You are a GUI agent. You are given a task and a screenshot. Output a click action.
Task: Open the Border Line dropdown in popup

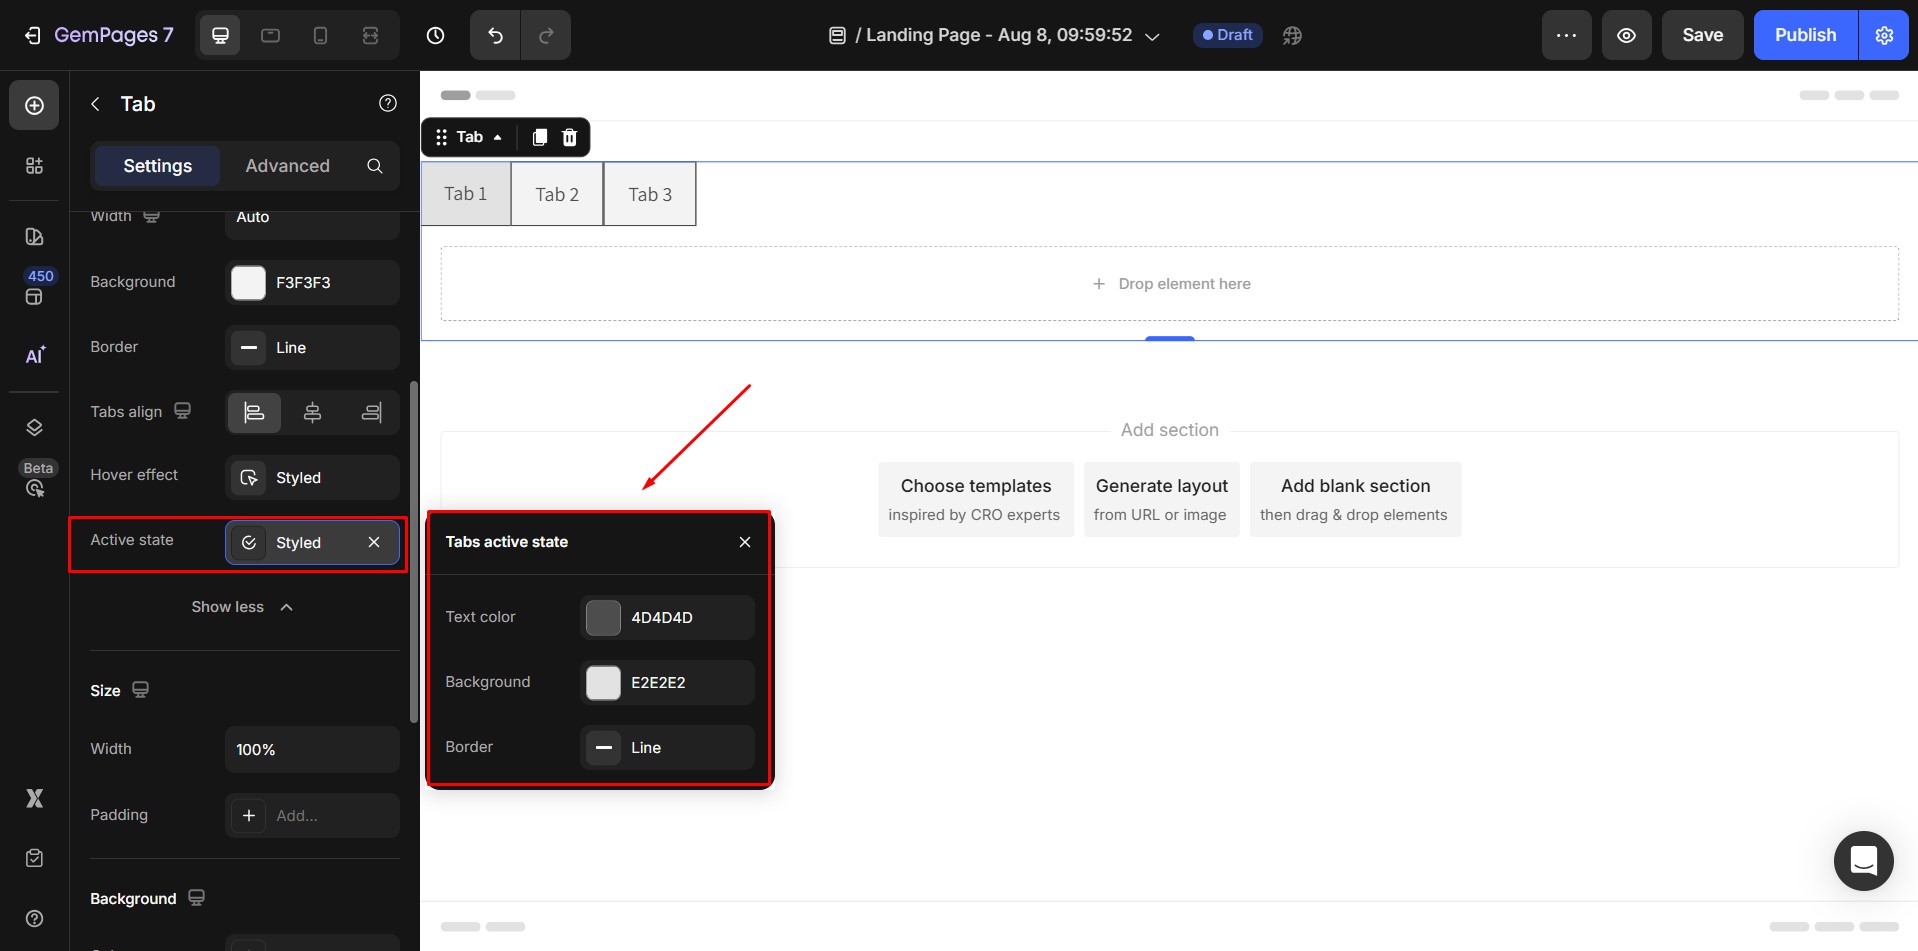pos(667,747)
